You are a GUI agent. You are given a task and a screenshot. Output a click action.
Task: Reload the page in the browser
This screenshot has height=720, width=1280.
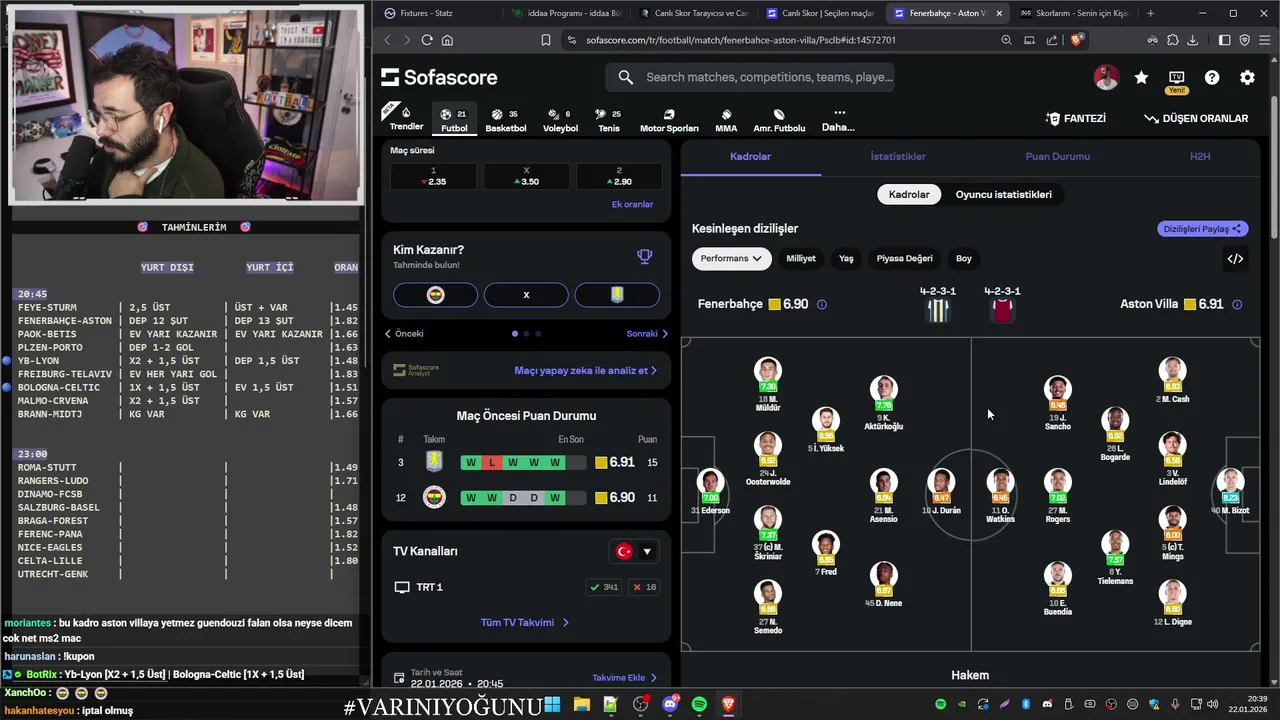[x=427, y=40]
